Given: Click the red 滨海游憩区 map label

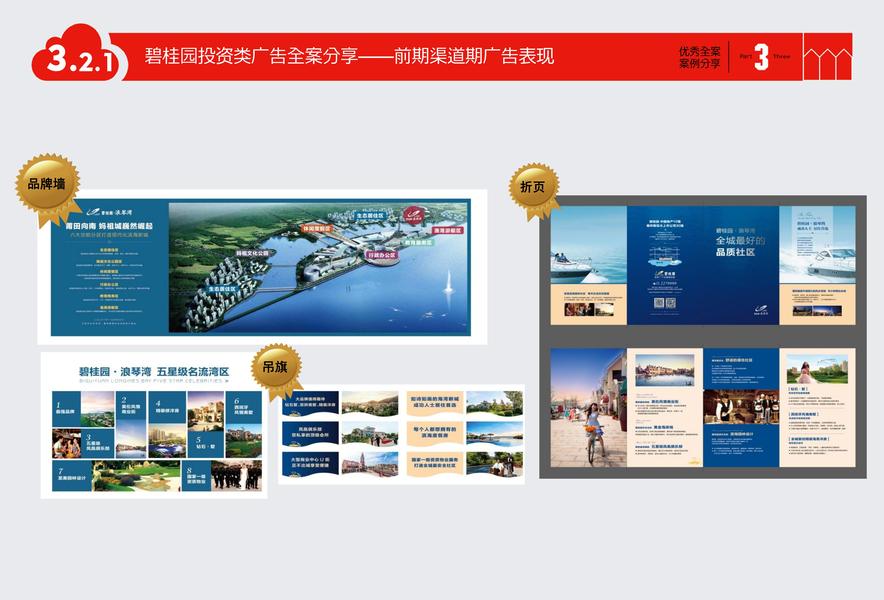Looking at the screenshot, I should point(448,231).
